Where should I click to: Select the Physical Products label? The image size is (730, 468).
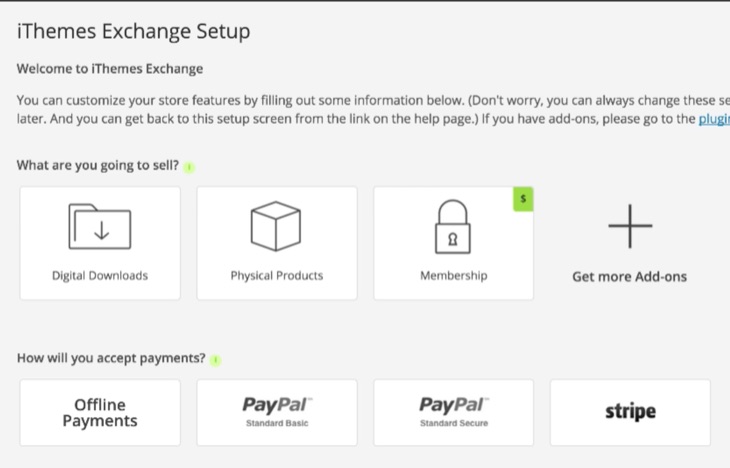pyautogui.click(x=277, y=276)
